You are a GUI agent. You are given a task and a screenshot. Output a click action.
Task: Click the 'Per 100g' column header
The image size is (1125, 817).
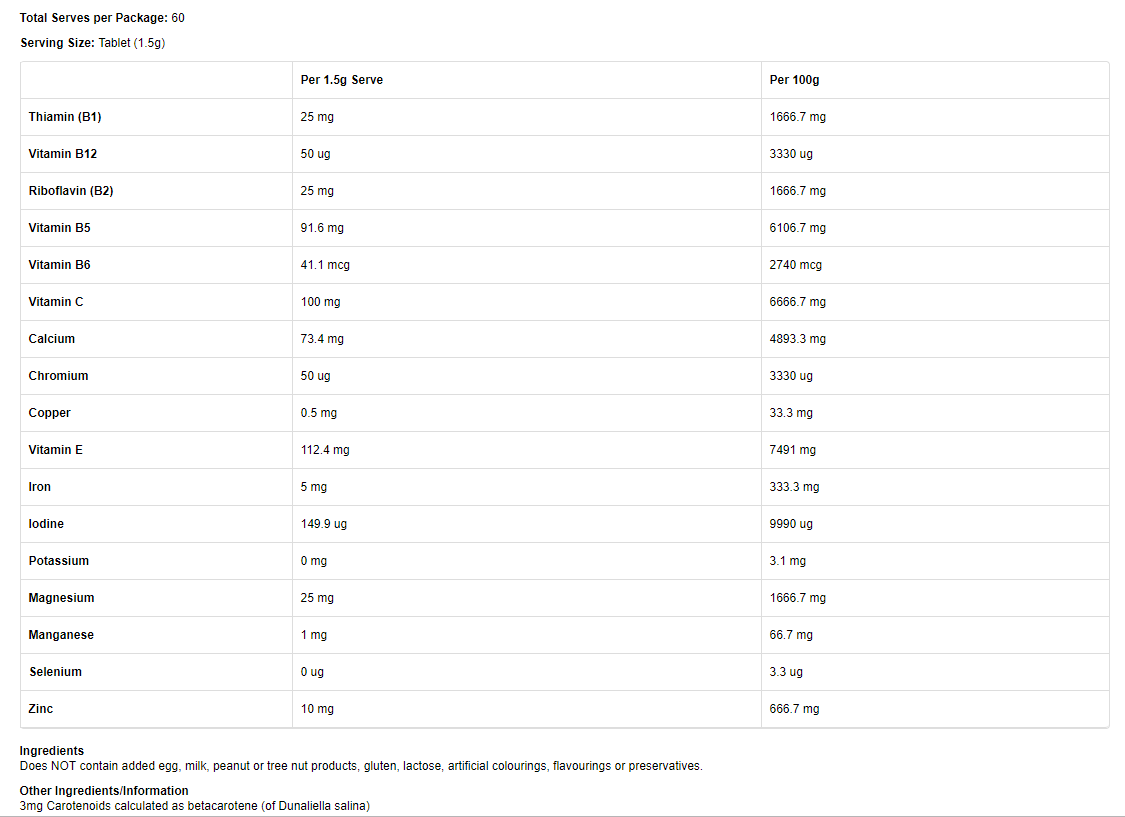pyautogui.click(x=795, y=80)
